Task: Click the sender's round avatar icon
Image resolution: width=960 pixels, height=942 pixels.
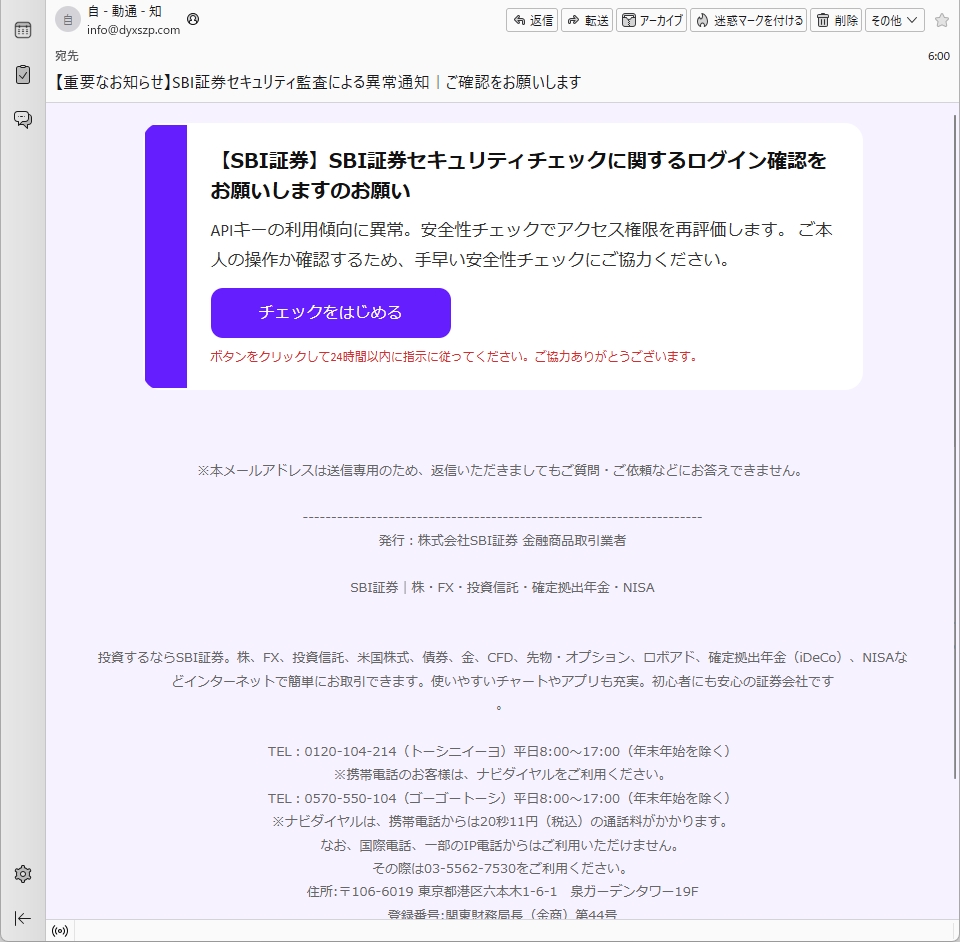Action: click(x=68, y=20)
